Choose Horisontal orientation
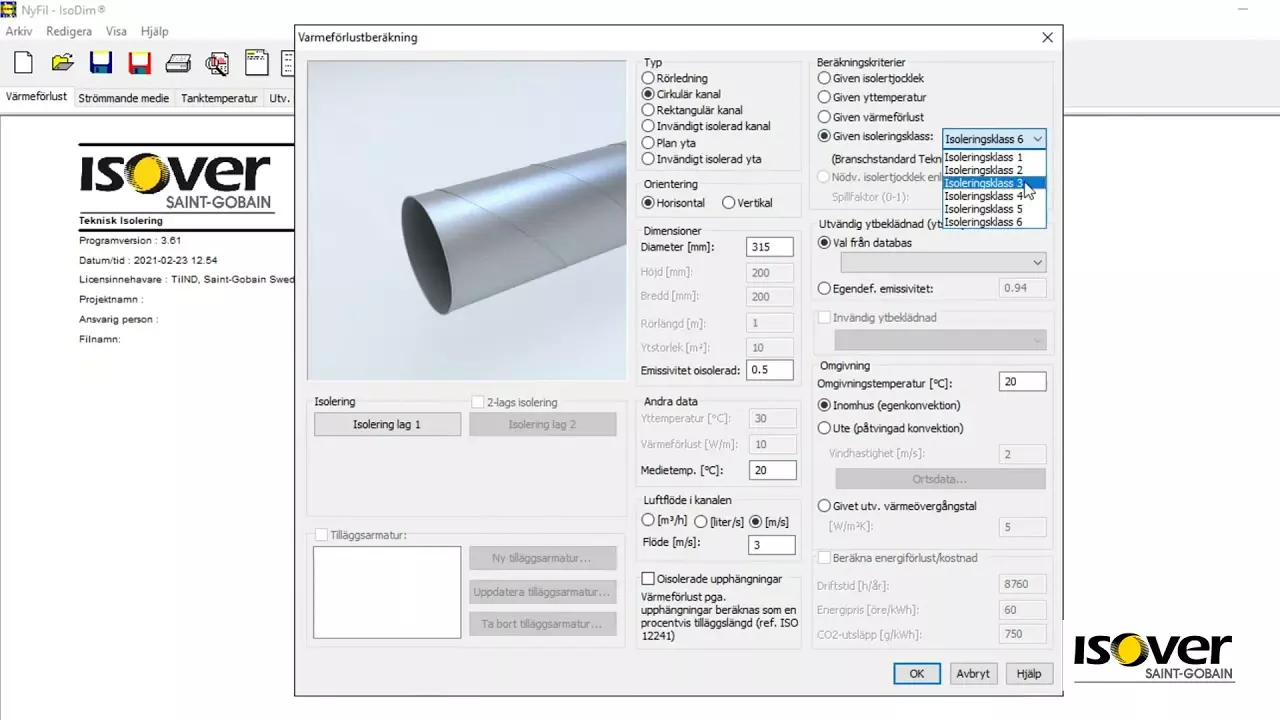1280x720 pixels. [x=673, y=203]
